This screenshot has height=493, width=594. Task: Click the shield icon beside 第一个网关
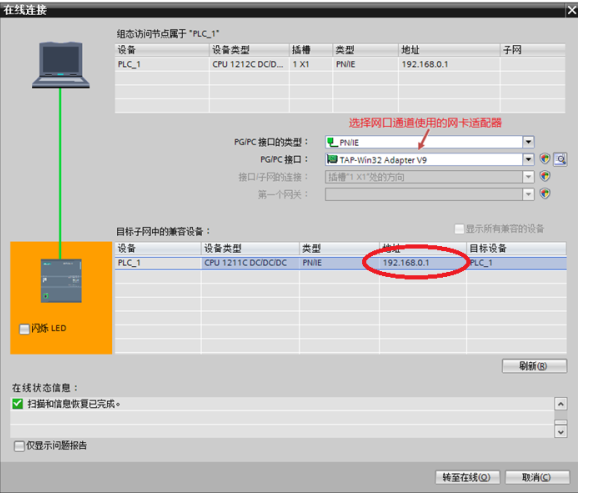tap(545, 194)
